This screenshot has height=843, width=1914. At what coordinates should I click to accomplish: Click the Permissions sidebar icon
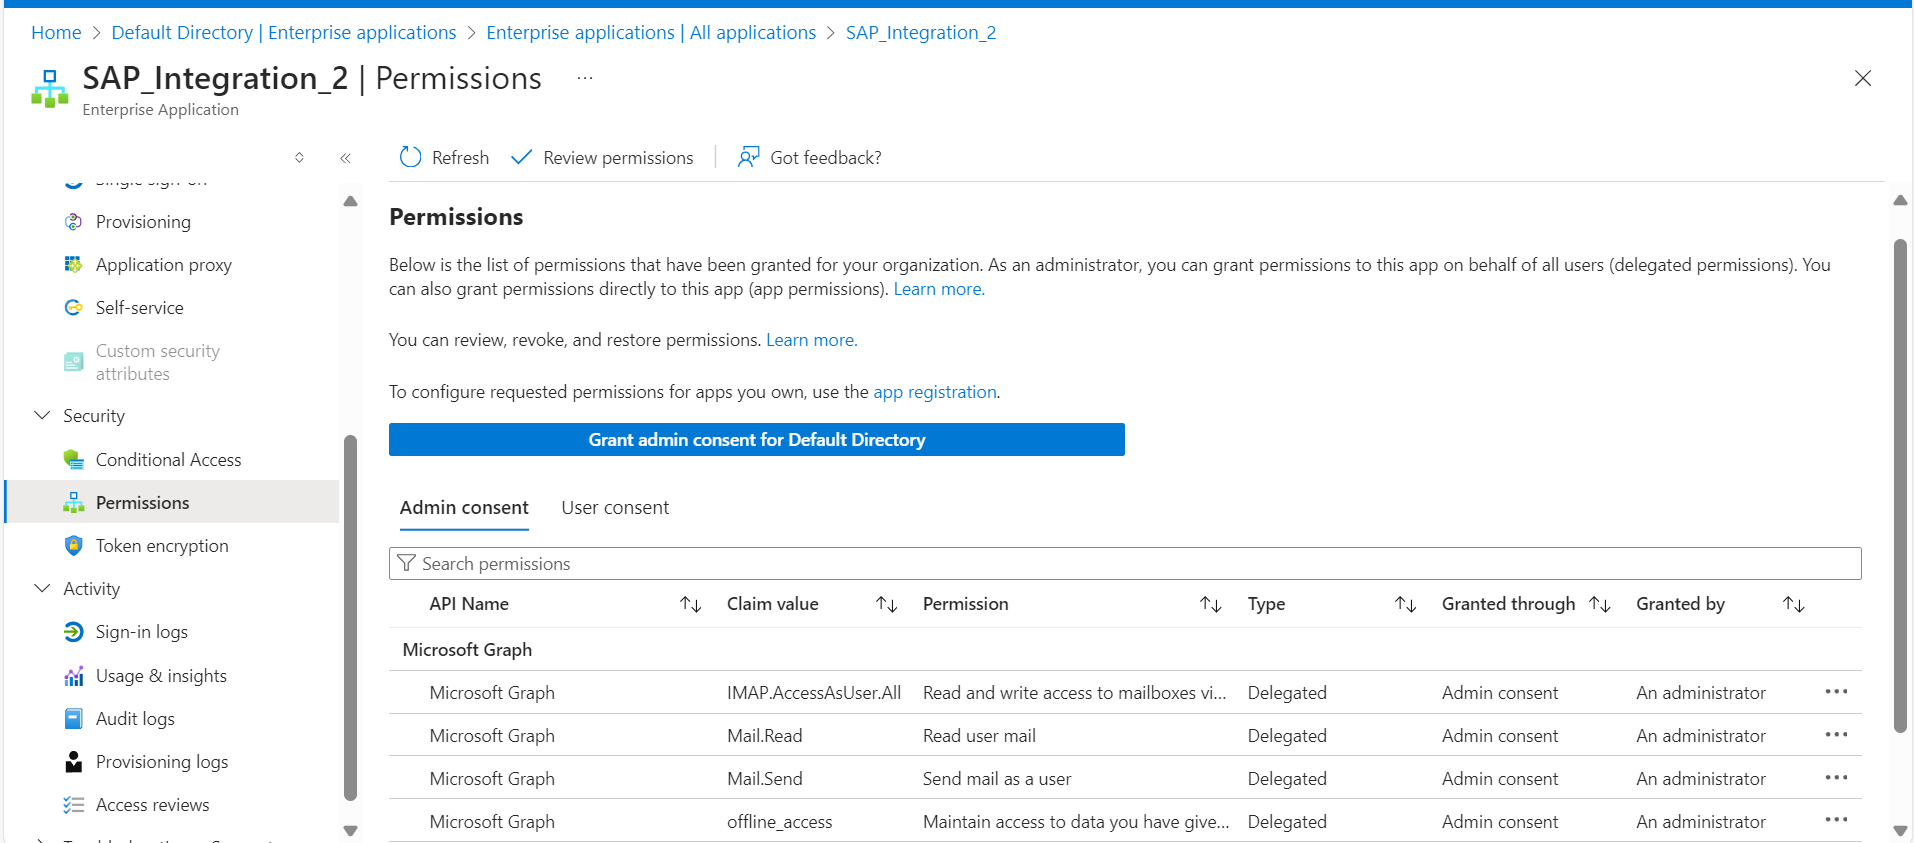tap(73, 503)
